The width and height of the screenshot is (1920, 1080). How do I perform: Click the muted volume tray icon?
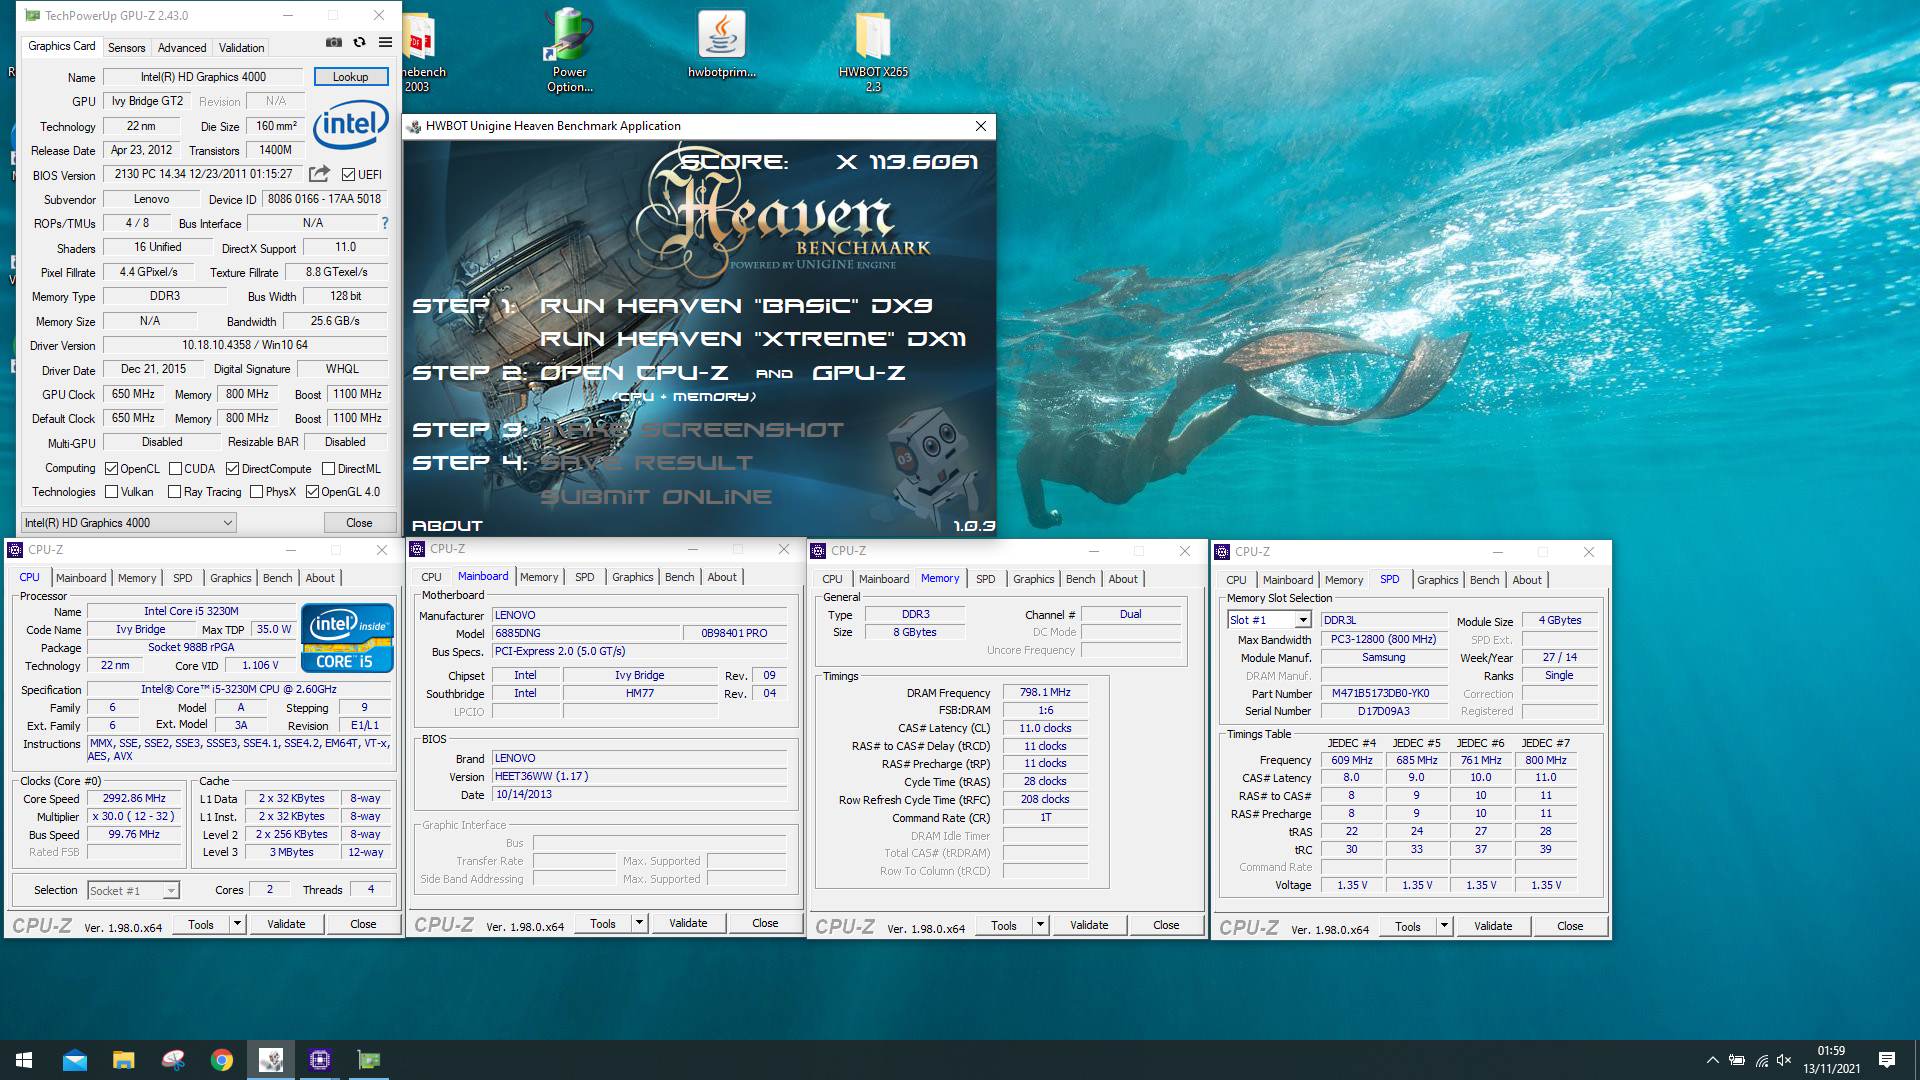click(x=1784, y=1060)
